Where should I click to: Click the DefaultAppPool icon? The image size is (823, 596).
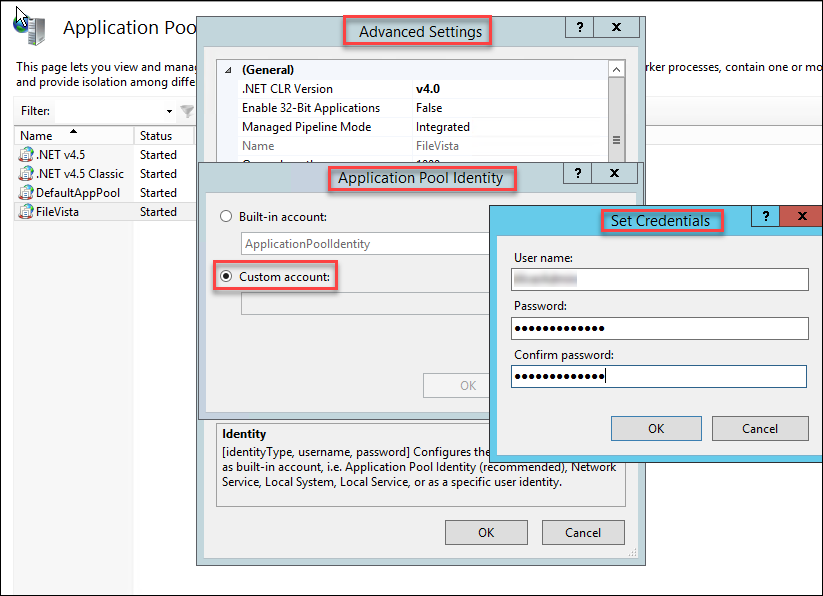(26, 193)
